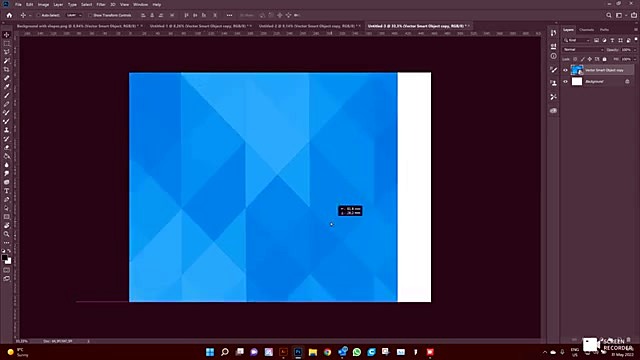Image resolution: width=640 pixels, height=360 pixels.
Task: Open the Normal blend mode dropdown
Action: (x=583, y=50)
